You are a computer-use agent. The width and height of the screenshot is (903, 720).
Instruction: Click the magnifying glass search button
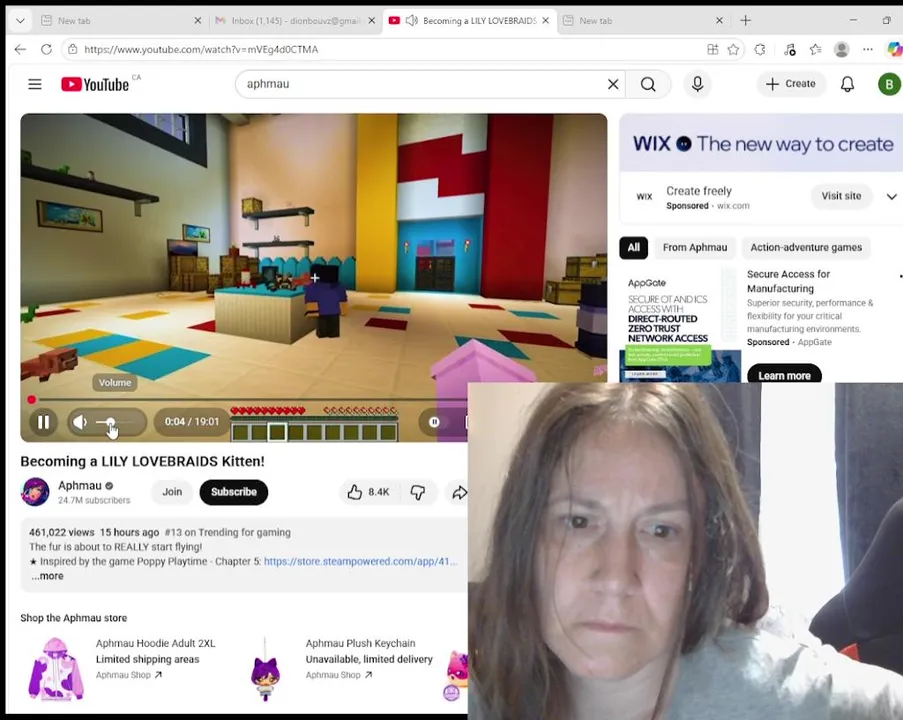click(648, 84)
